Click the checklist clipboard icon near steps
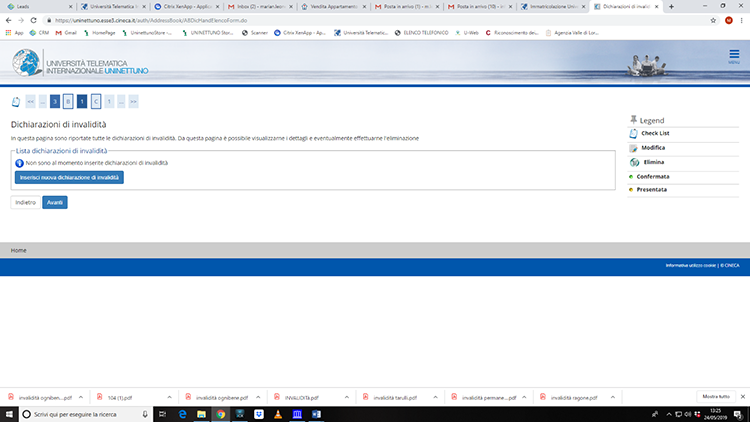750x422 pixels. 15,101
